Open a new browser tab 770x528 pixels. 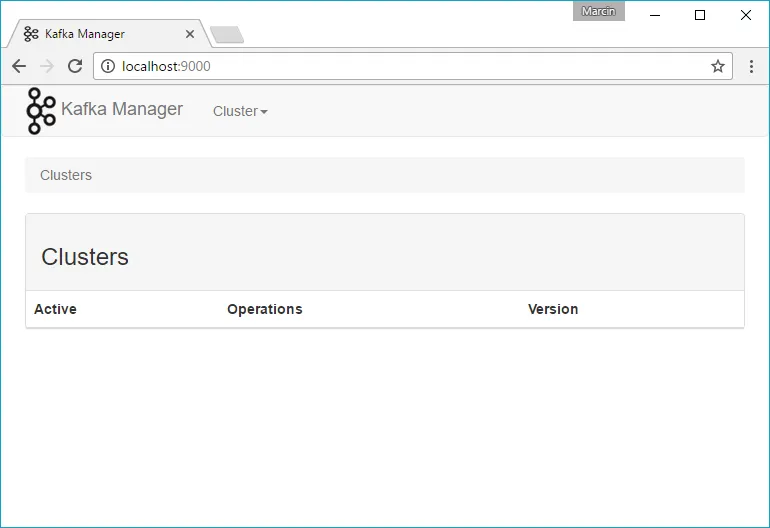pyautogui.click(x=227, y=34)
